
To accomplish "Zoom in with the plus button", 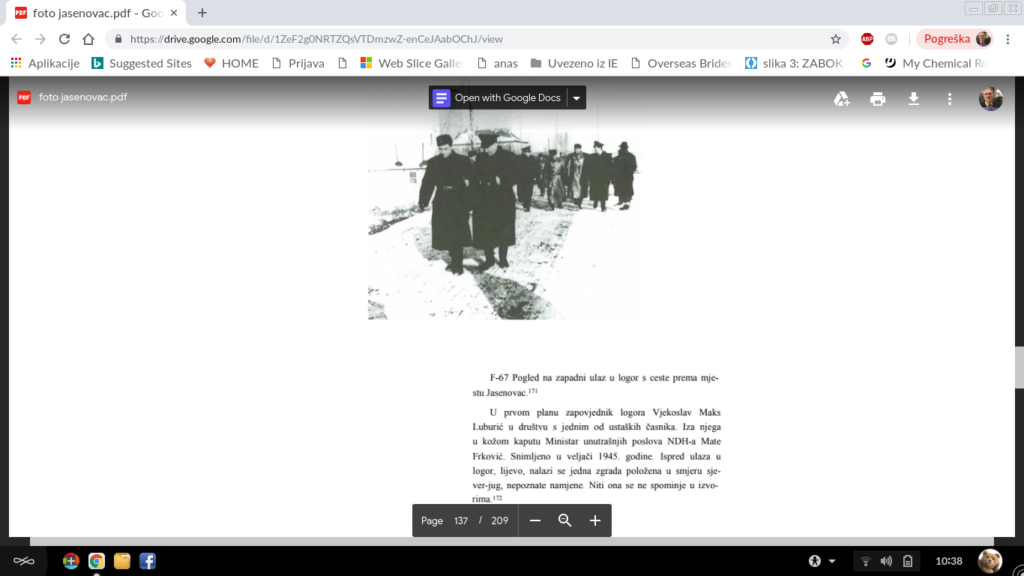I will pyautogui.click(x=595, y=520).
